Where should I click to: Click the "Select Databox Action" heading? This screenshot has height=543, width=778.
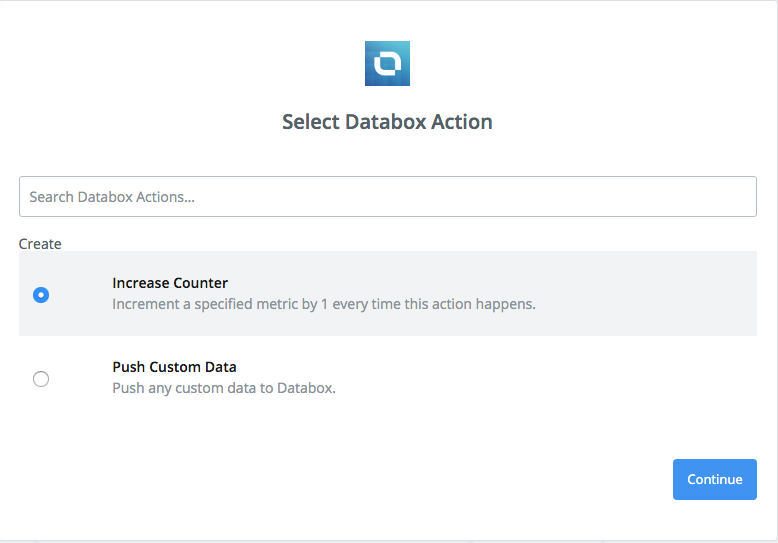tap(387, 122)
